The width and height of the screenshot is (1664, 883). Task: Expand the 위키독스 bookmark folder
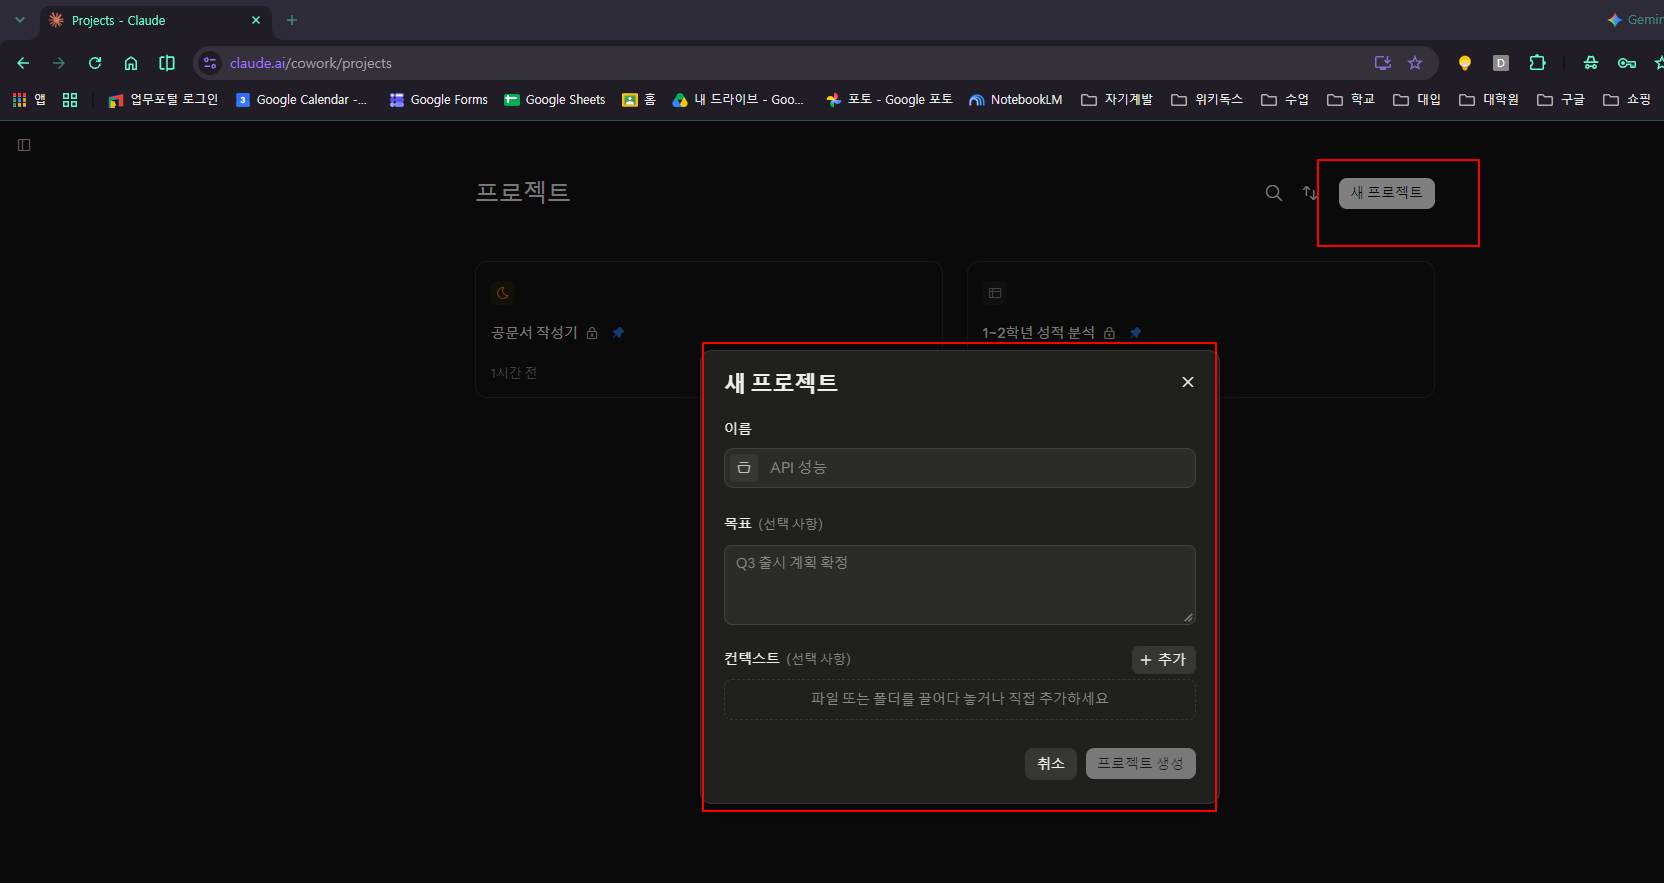1207,100
